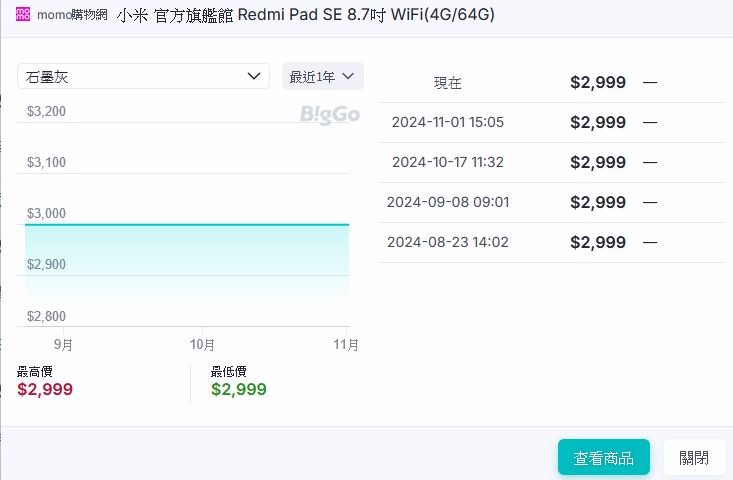This screenshot has height=480, width=733.
Task: Select the 2024-08-23 14:02 price record
Action: point(552,243)
